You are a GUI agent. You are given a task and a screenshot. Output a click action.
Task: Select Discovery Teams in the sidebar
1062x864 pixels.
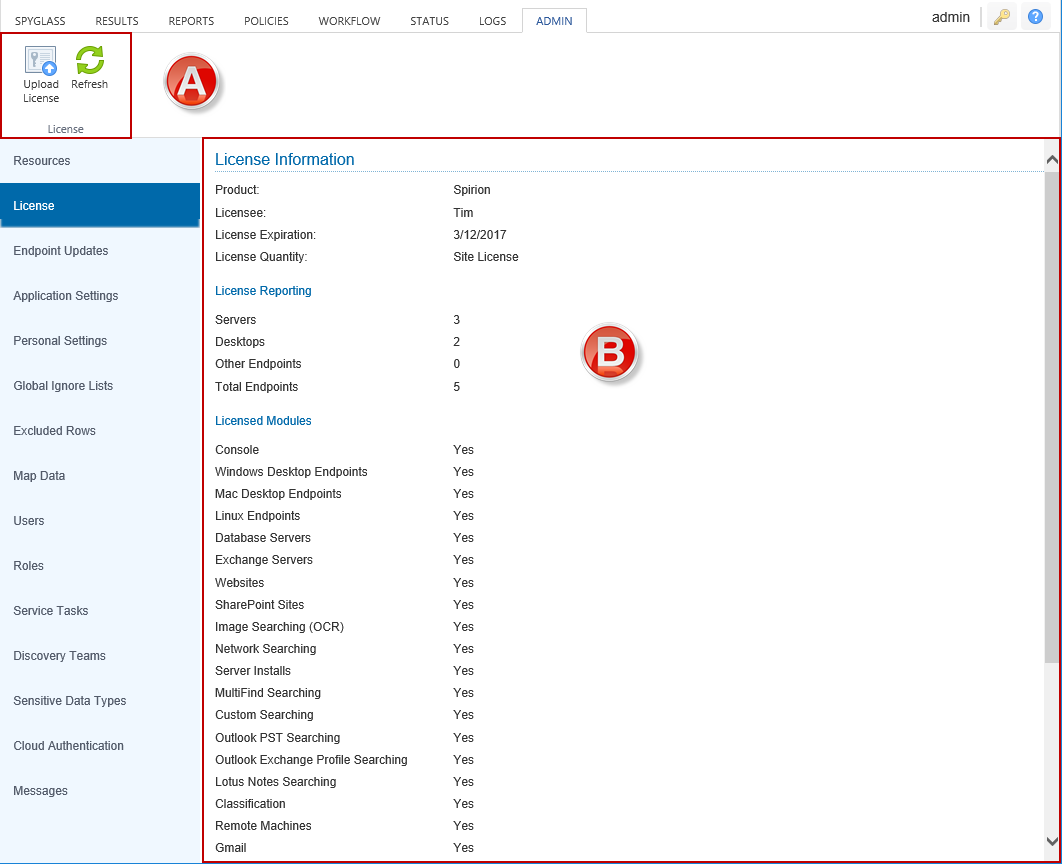(x=59, y=656)
